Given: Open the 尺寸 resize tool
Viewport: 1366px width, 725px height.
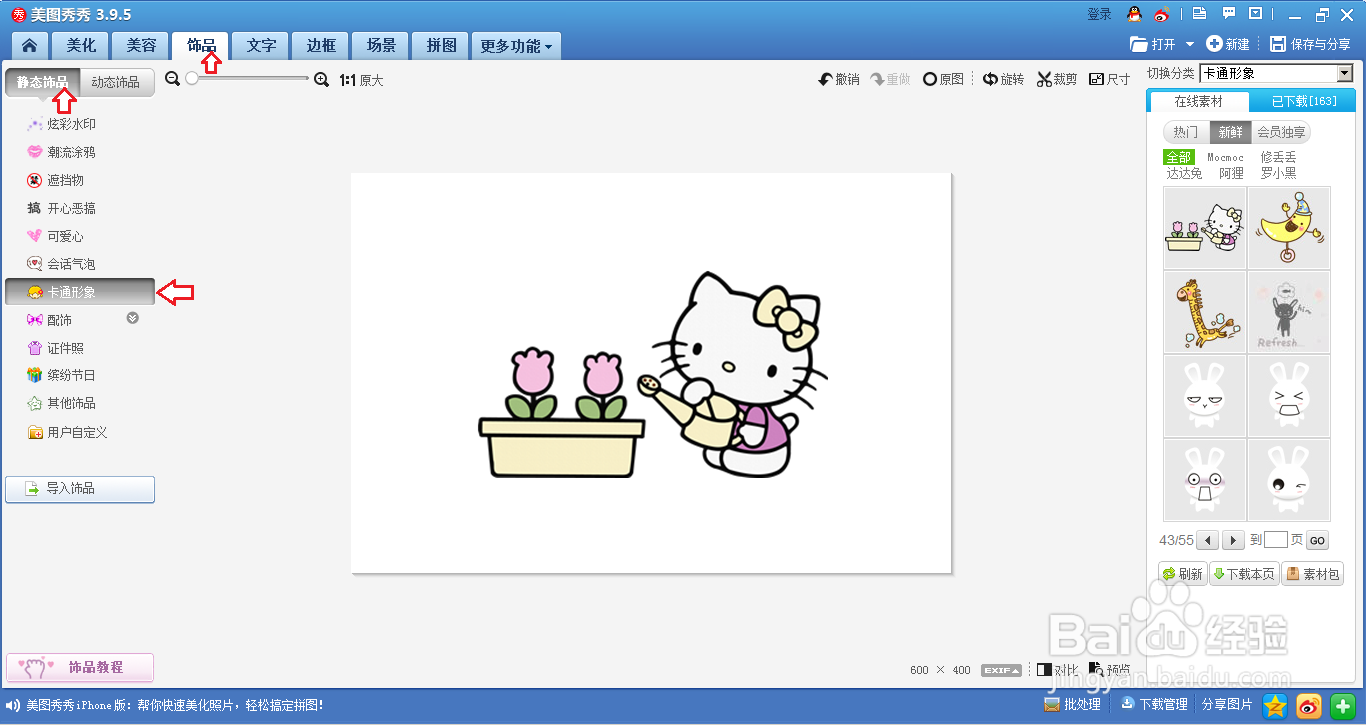Looking at the screenshot, I should (x=1109, y=79).
